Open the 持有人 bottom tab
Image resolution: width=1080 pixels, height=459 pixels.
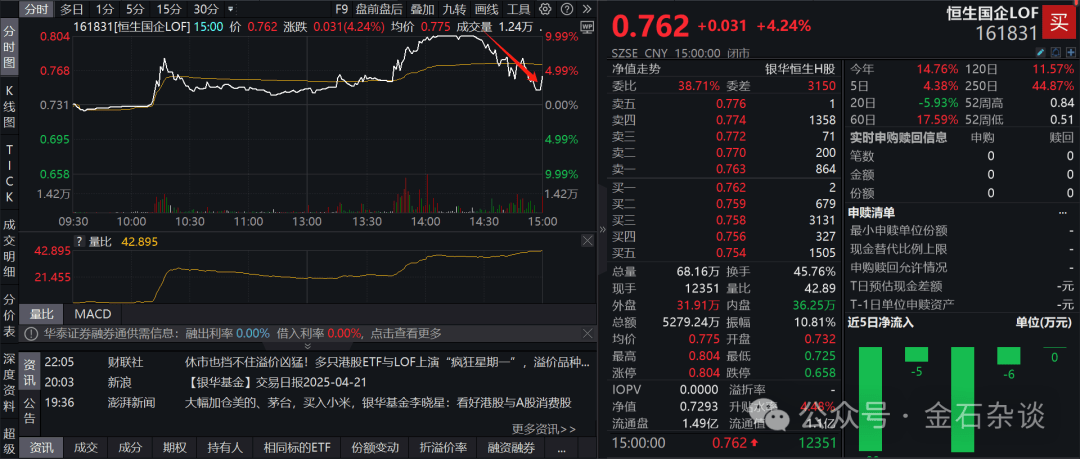coord(226,448)
